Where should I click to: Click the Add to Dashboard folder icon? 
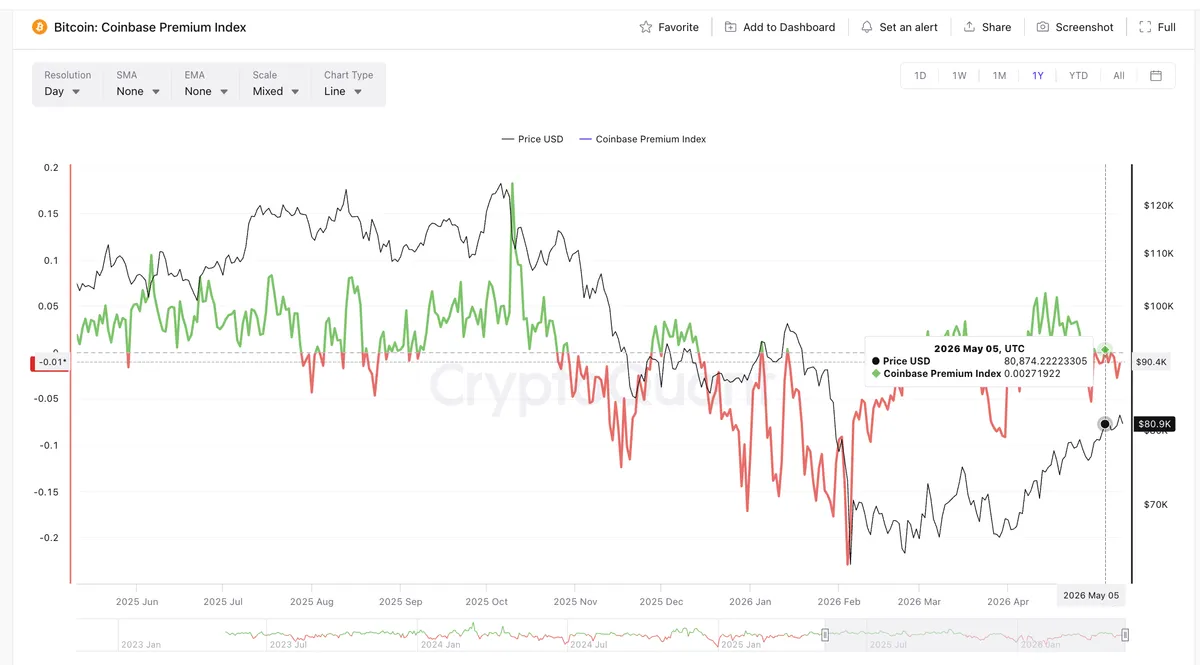(731, 27)
